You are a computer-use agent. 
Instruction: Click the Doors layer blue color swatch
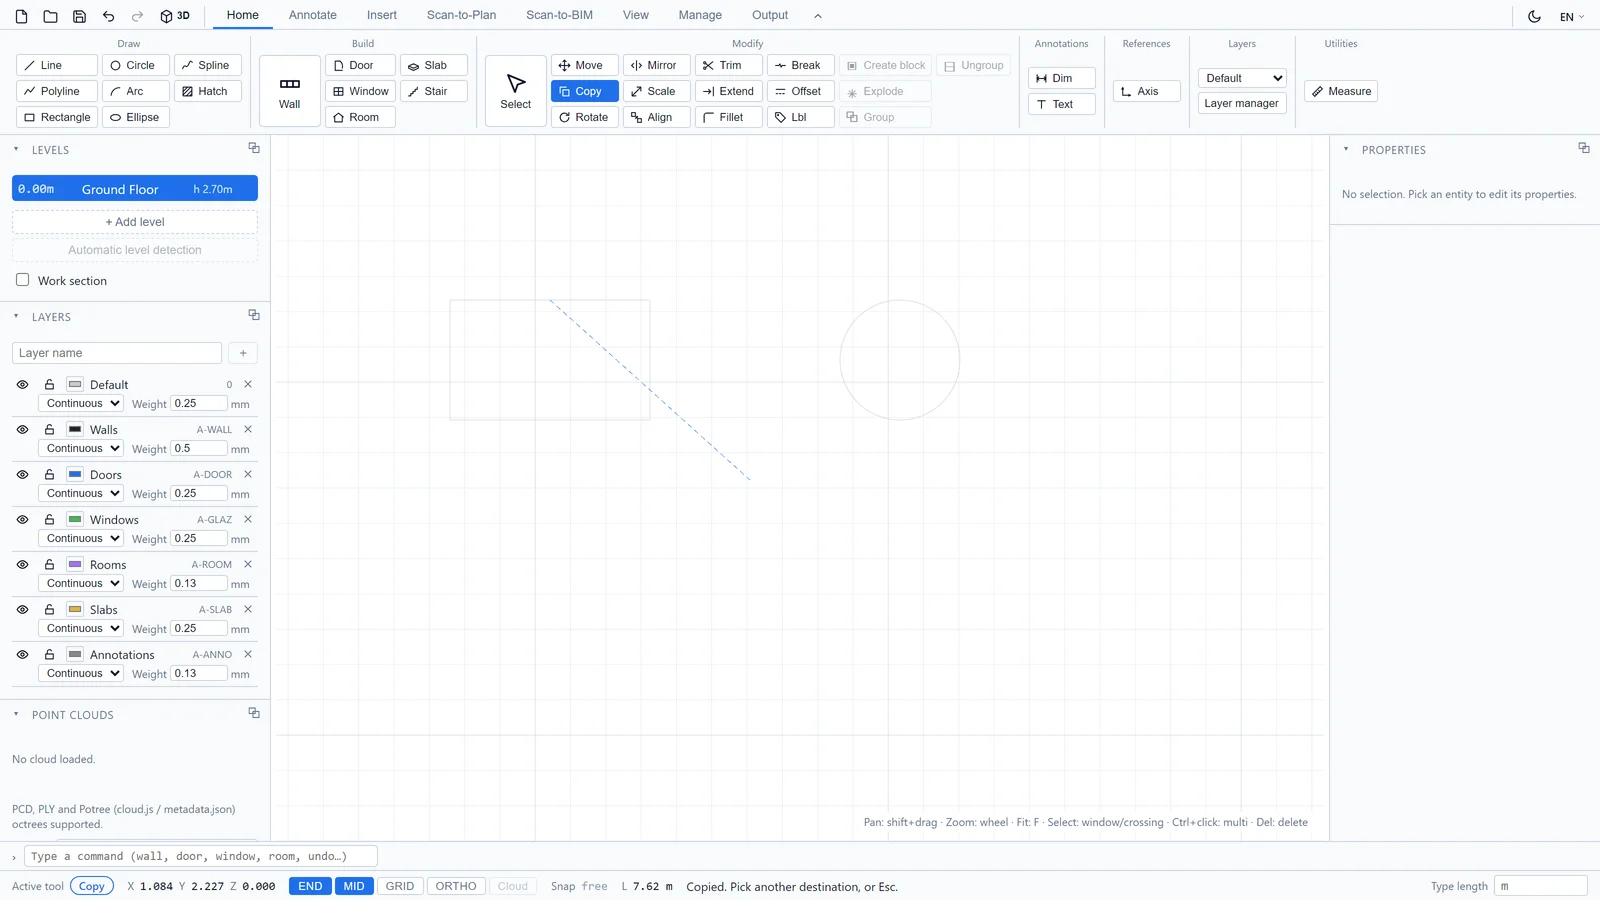pyautogui.click(x=75, y=474)
